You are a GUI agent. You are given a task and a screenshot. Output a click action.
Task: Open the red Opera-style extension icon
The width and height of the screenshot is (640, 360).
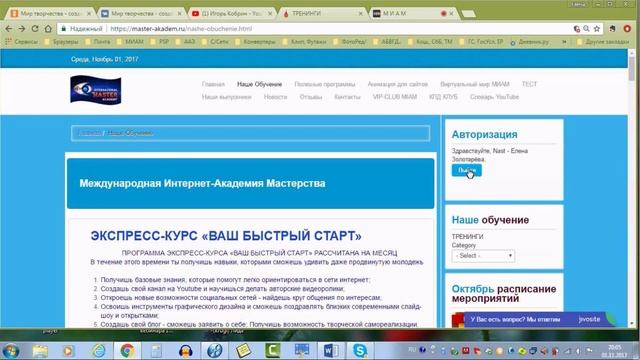(x=627, y=29)
